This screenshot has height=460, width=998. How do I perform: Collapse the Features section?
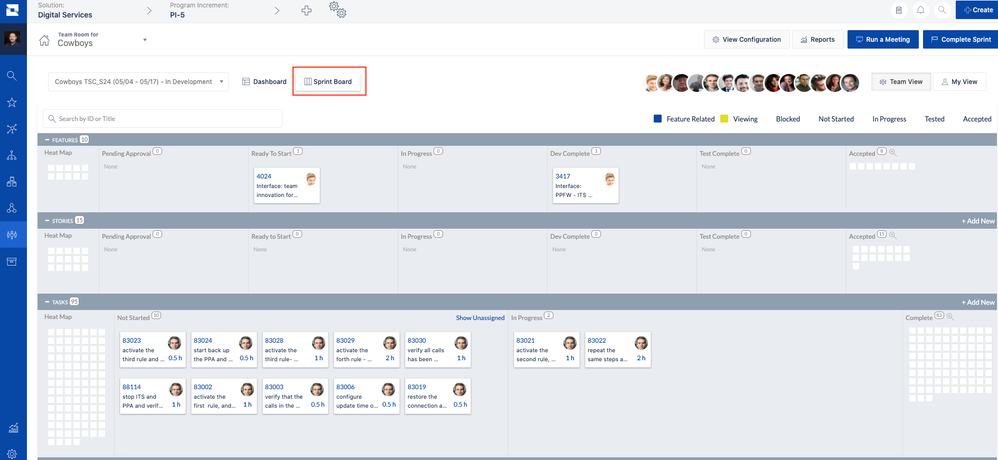click(47, 139)
